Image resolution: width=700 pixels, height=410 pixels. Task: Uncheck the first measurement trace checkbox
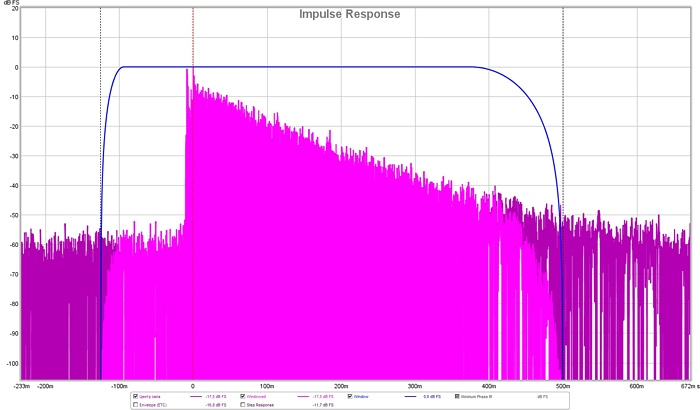coord(135,396)
